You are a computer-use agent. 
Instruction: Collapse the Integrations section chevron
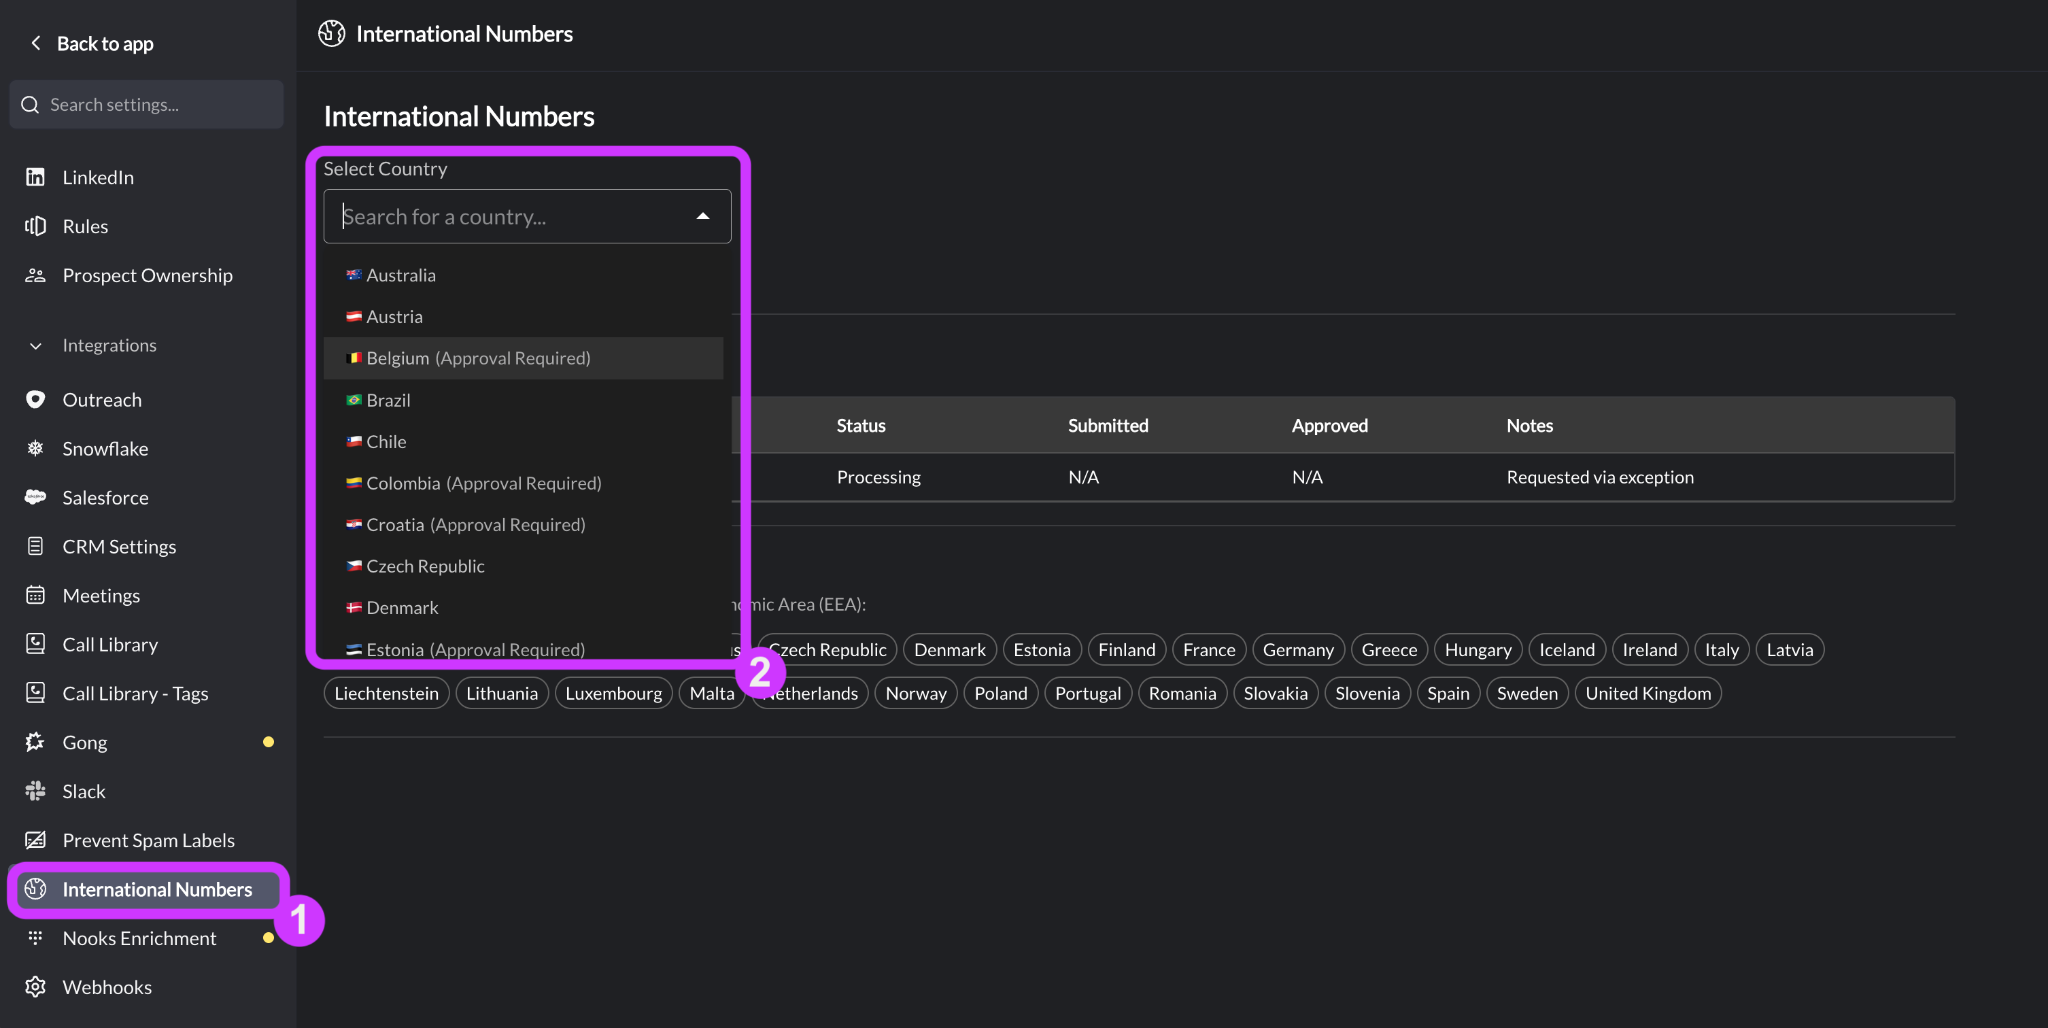[36, 346]
